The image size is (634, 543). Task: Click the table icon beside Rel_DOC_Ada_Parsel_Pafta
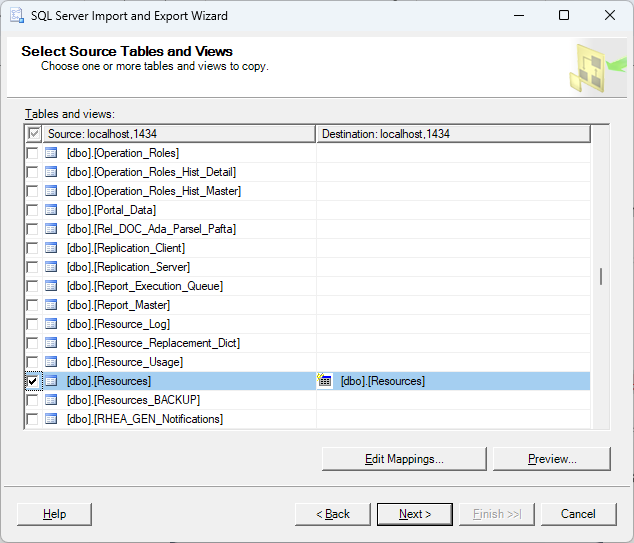pos(51,229)
